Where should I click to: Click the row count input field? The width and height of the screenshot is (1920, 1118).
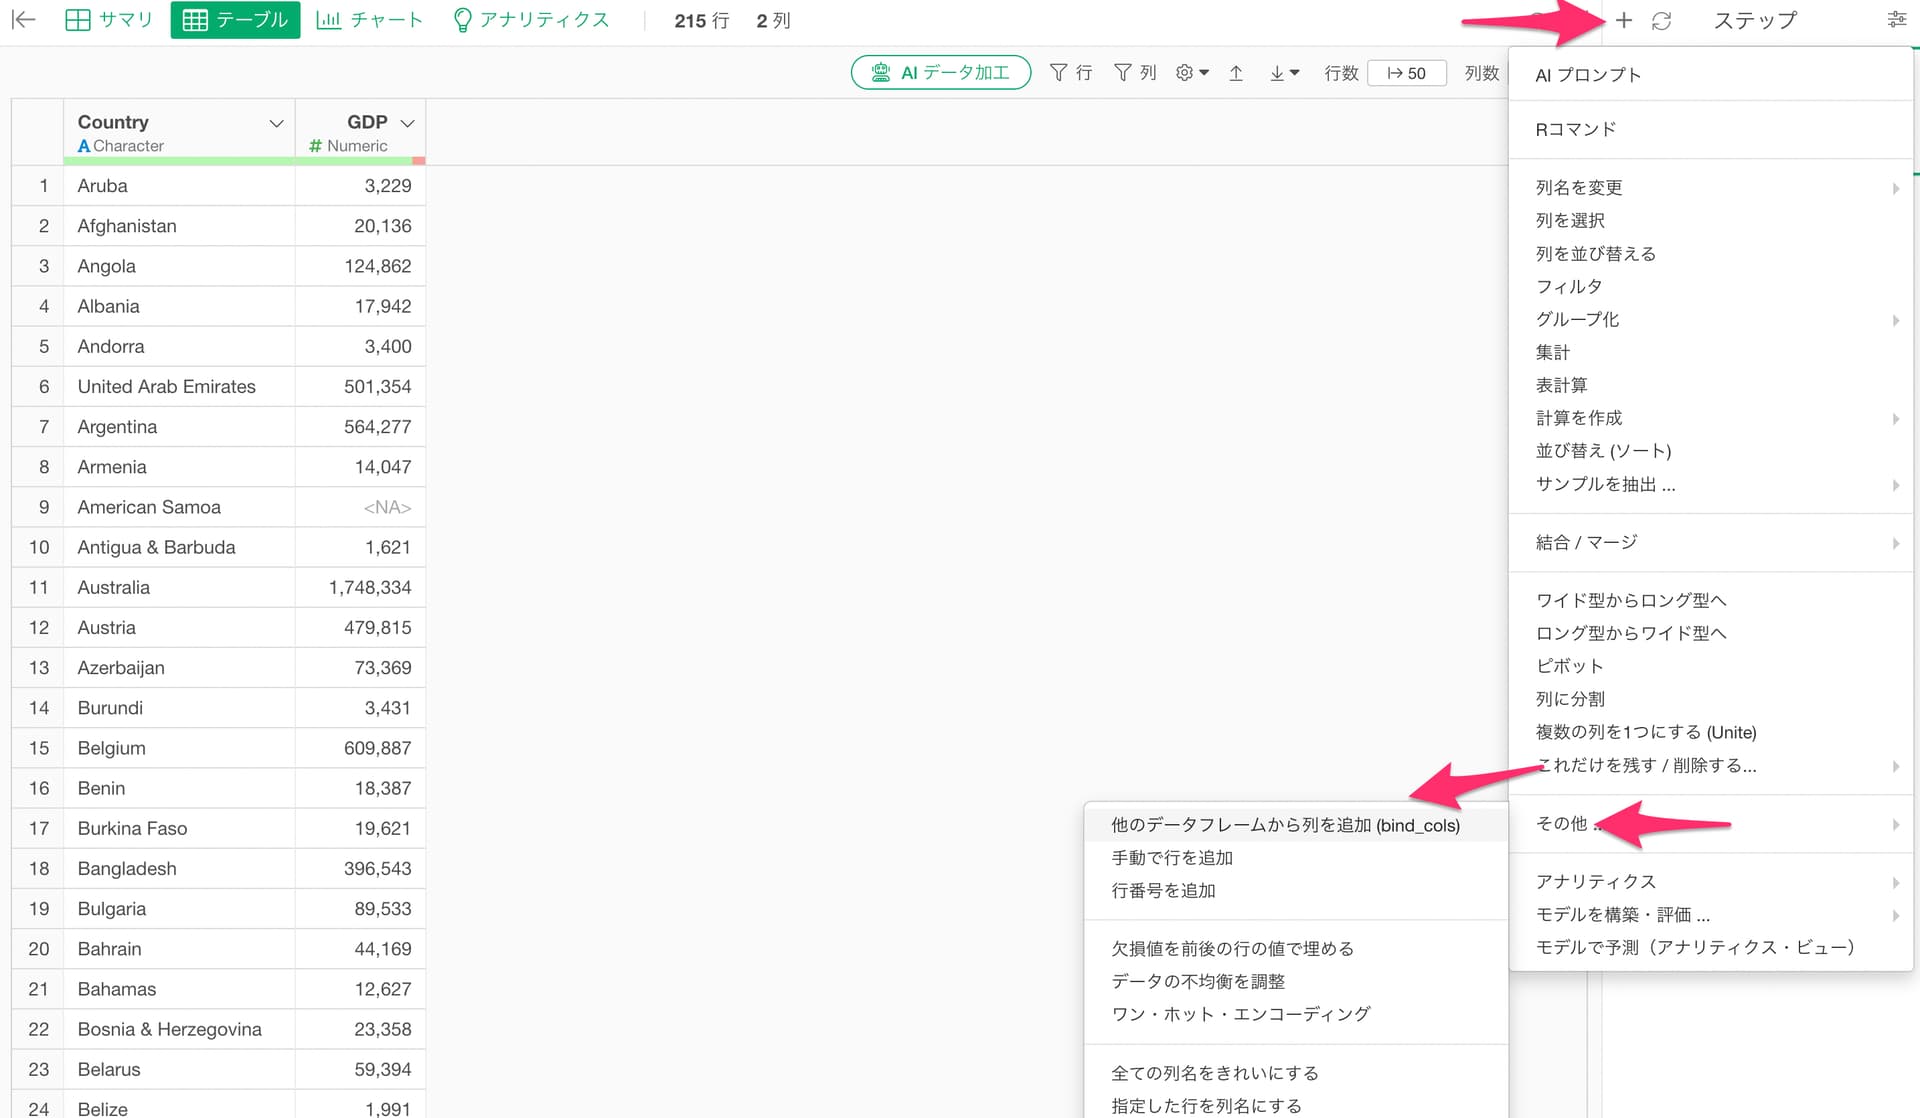(1406, 73)
